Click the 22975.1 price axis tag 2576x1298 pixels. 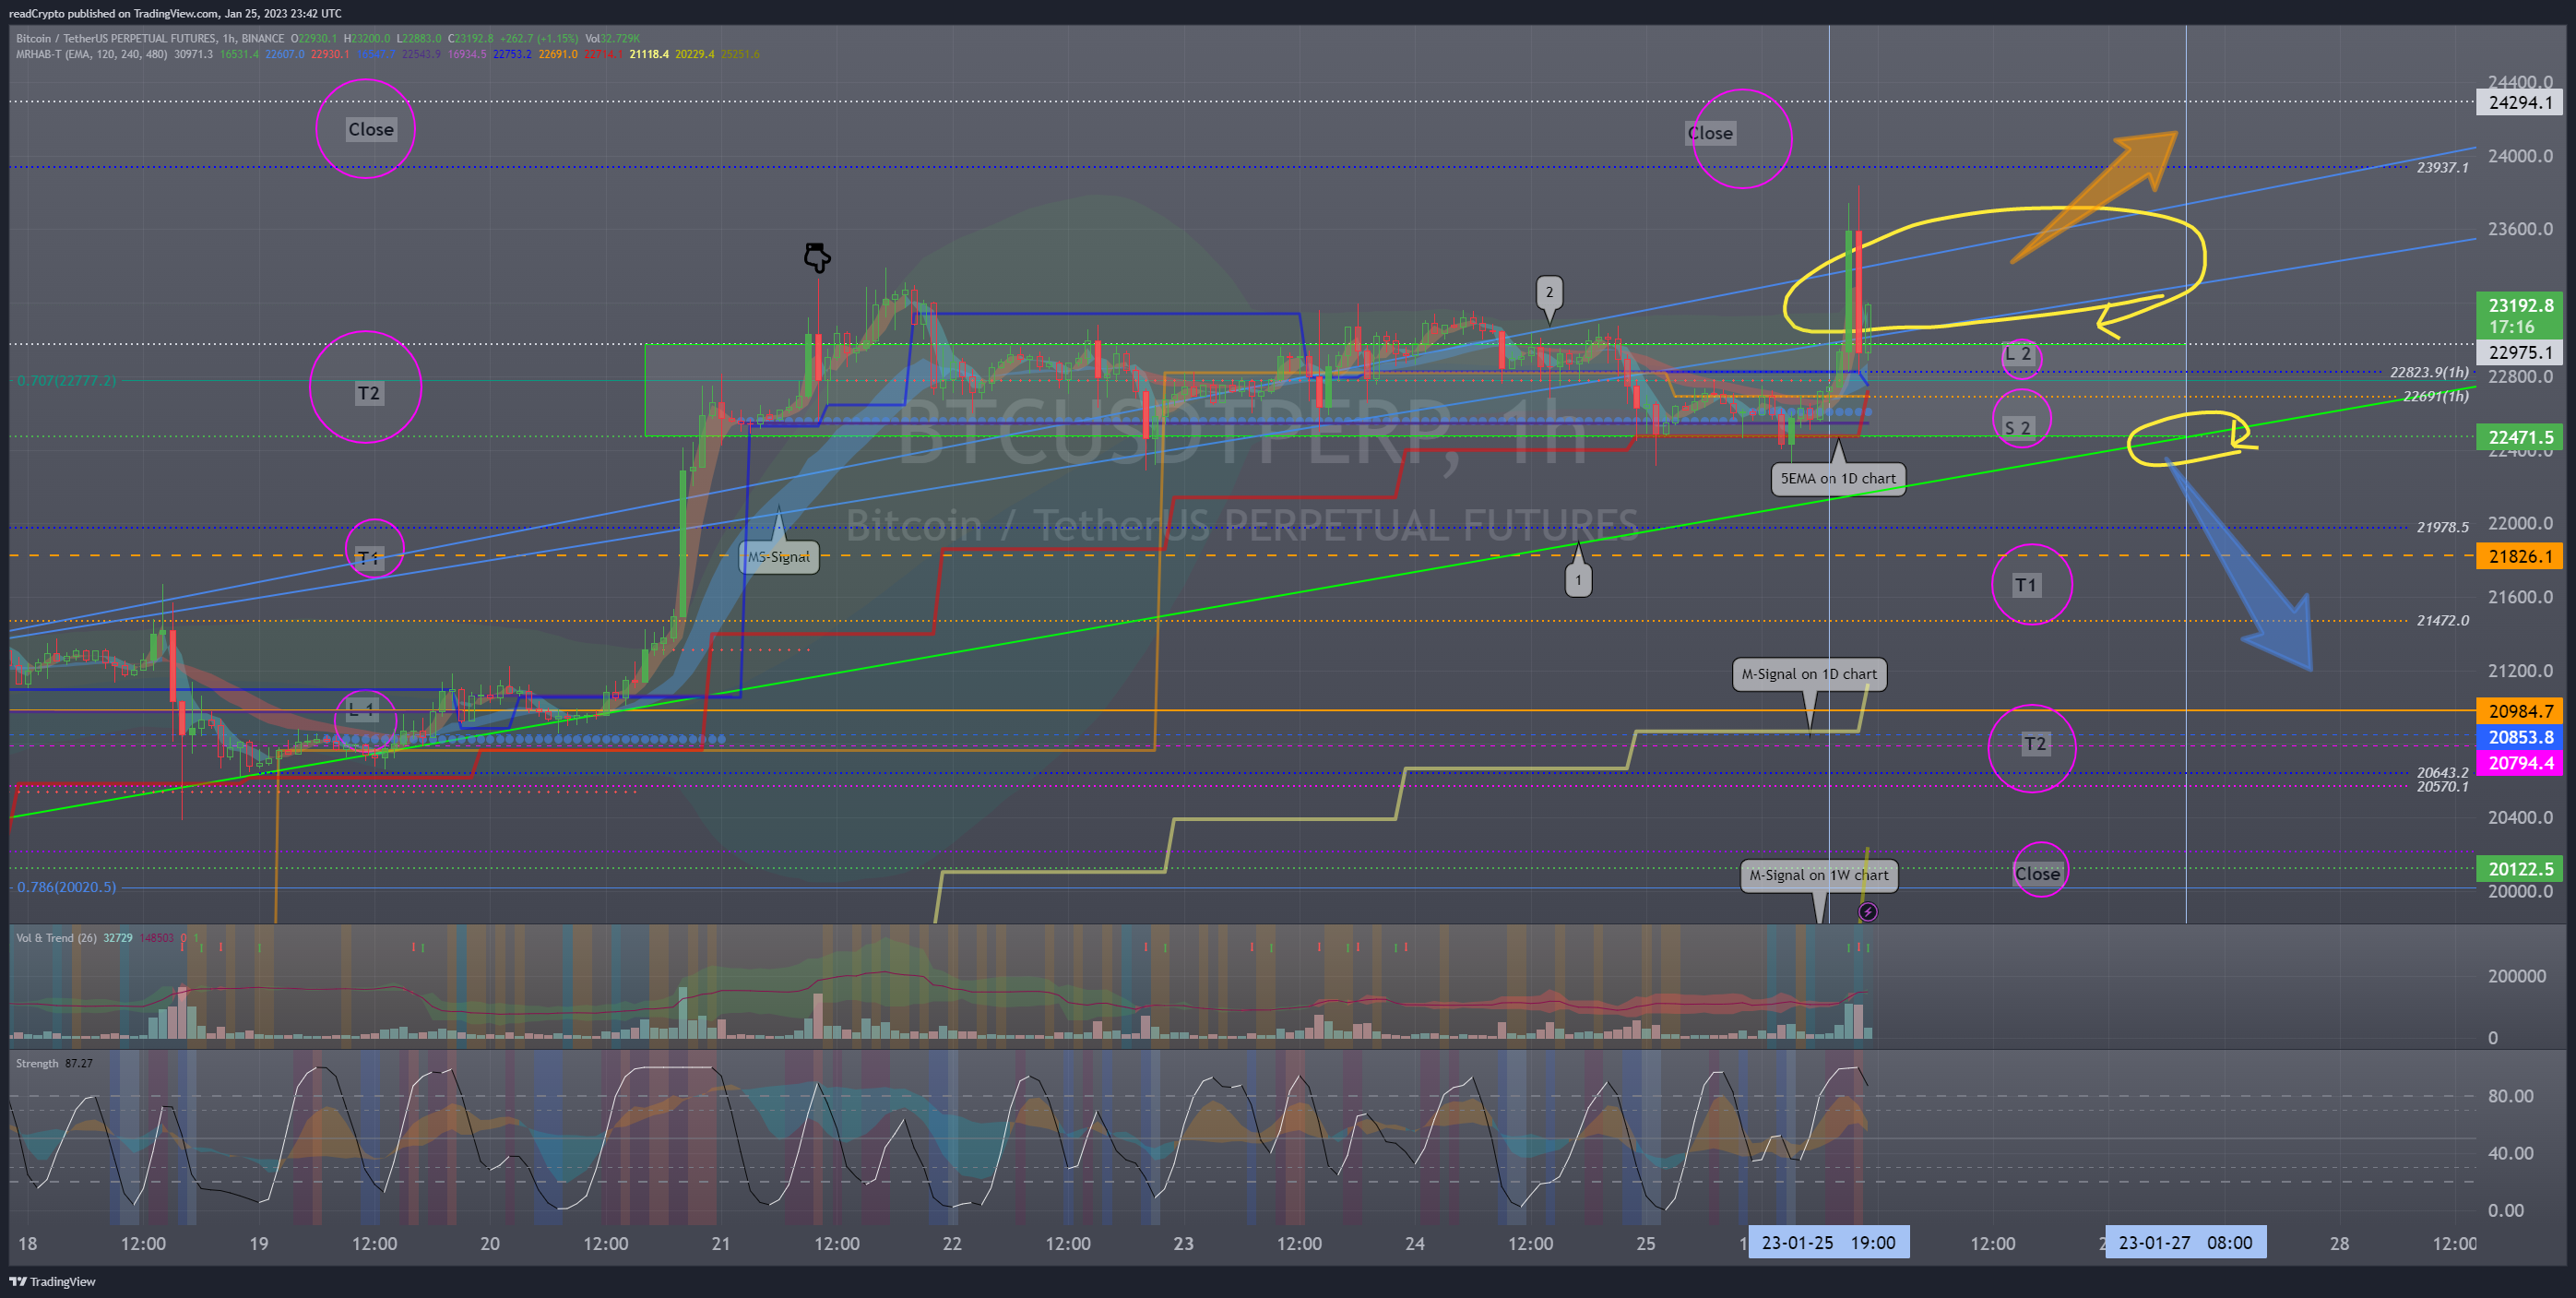pos(2520,352)
